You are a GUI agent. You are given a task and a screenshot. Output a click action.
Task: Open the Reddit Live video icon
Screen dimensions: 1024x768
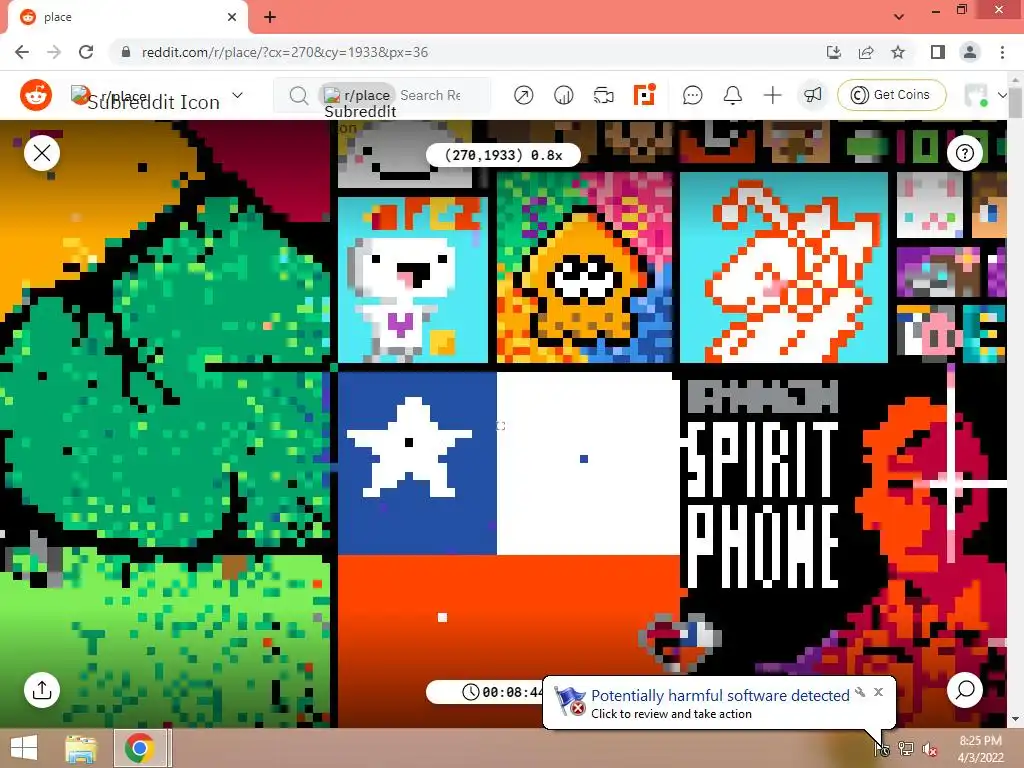(x=603, y=95)
